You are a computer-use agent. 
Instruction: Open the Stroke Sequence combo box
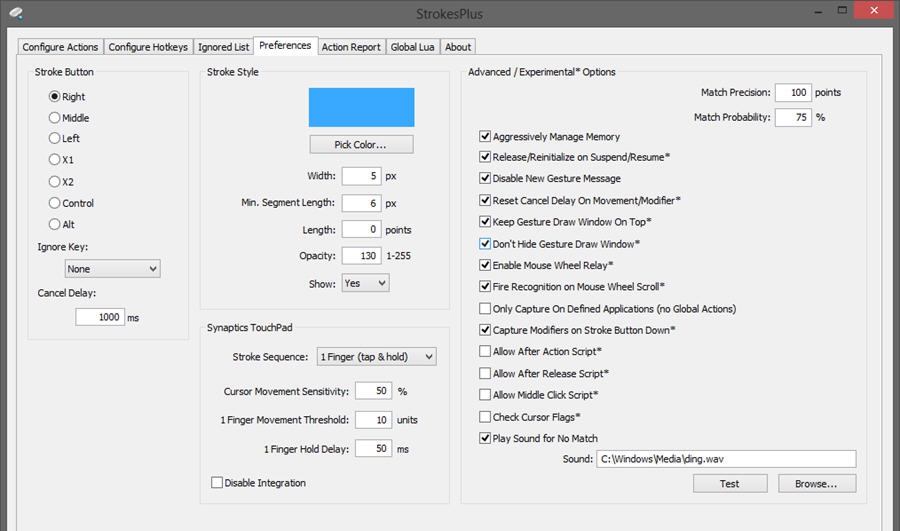376,357
